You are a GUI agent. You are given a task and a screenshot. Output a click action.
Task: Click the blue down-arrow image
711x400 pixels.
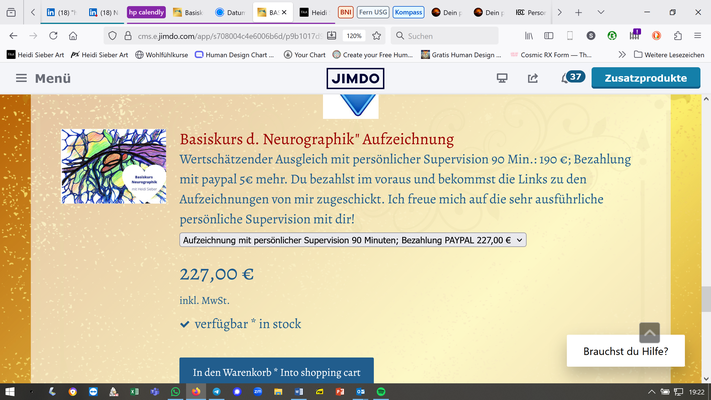pyautogui.click(x=351, y=106)
